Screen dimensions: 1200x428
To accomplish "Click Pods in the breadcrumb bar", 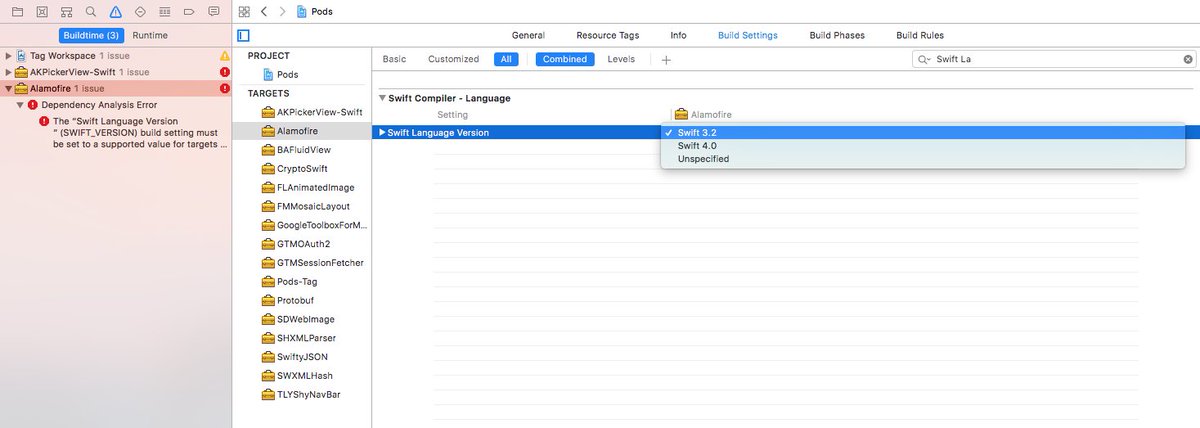I will click(x=322, y=11).
